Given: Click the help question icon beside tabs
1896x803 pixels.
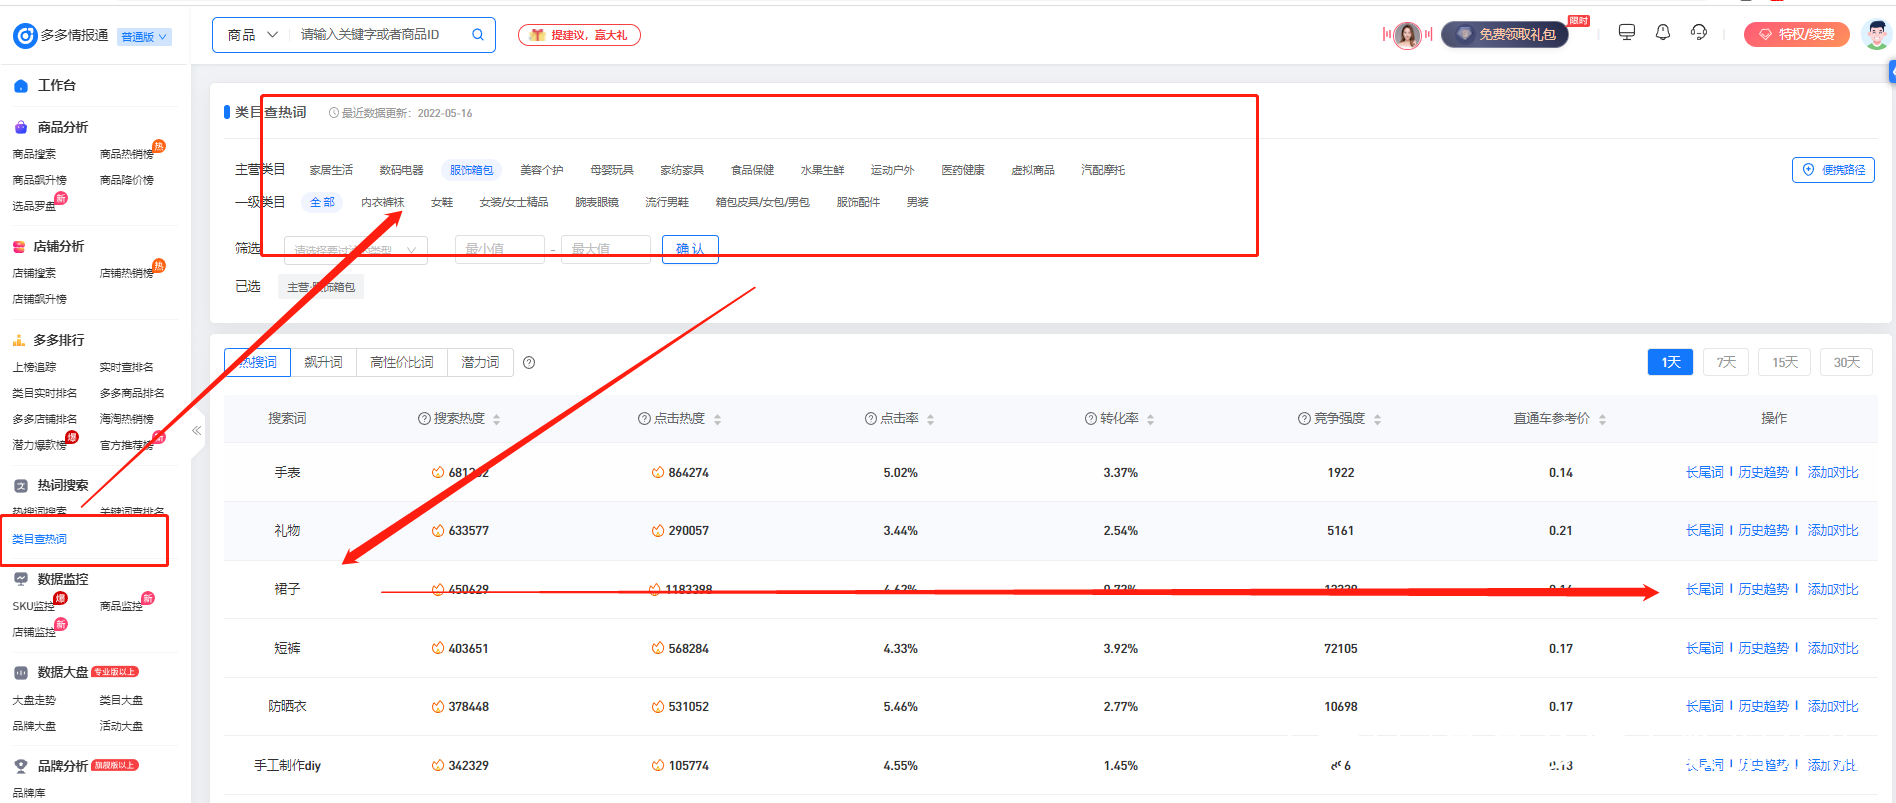Looking at the screenshot, I should pos(529,363).
